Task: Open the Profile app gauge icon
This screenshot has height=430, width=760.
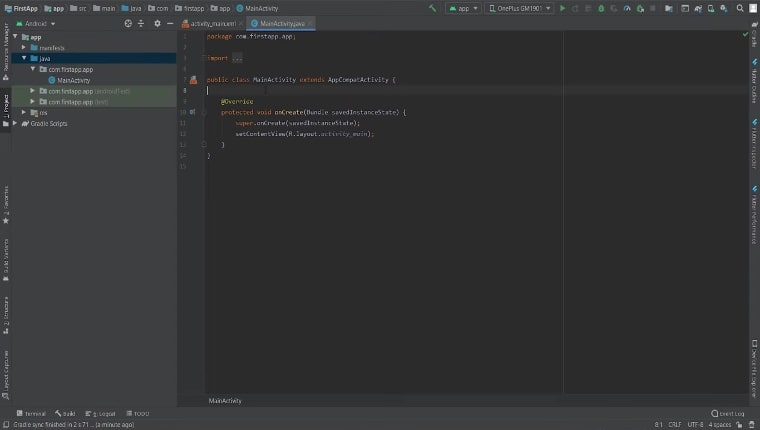Action: [627, 8]
